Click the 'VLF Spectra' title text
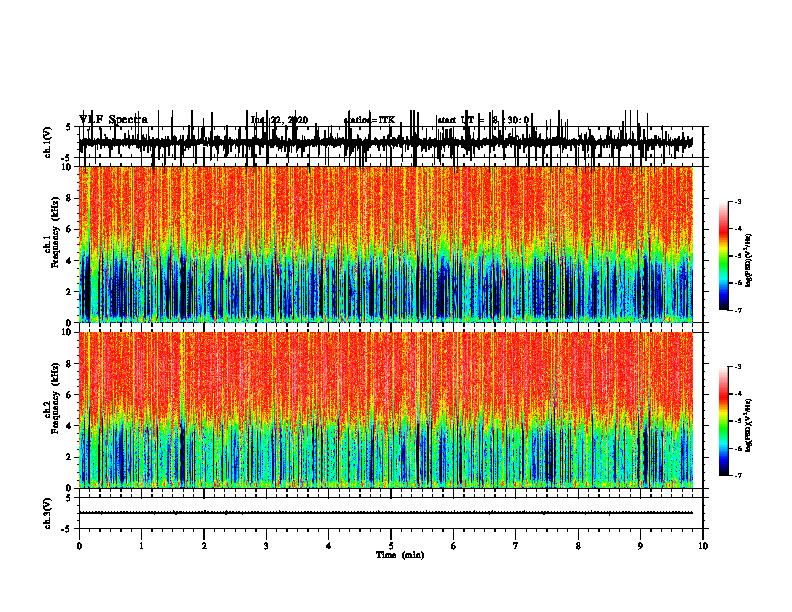Image resolution: width=792 pixels, height=612 pixels. pos(113,120)
